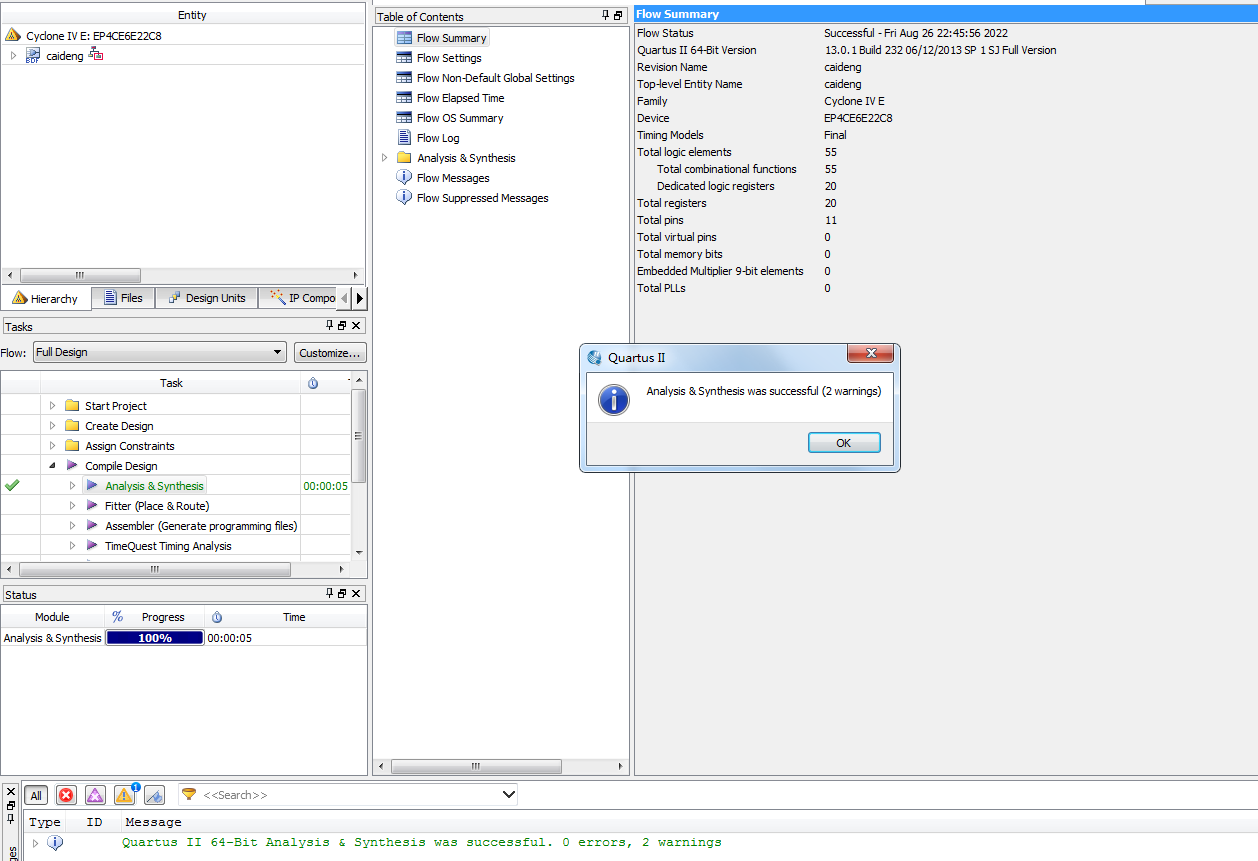Close the Tasks panel
The width and height of the screenshot is (1258, 861).
(x=357, y=326)
